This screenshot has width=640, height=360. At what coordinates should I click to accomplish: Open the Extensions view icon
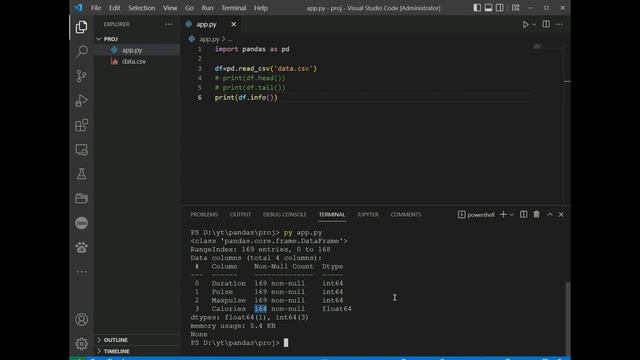point(81,125)
